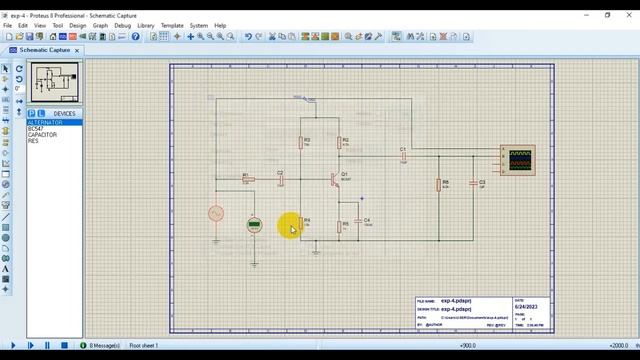Screen dimensions: 640x360
Task: Open the Graph menu
Action: [x=100, y=25]
